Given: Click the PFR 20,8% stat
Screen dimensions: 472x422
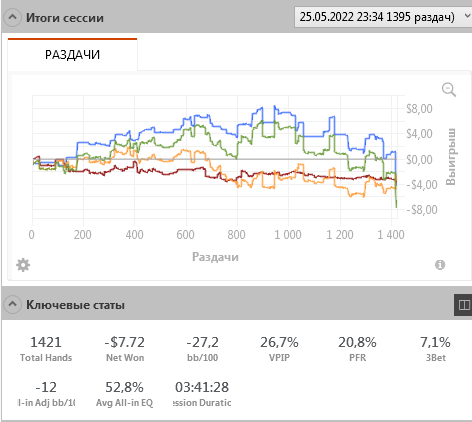Looking at the screenshot, I should (357, 349).
